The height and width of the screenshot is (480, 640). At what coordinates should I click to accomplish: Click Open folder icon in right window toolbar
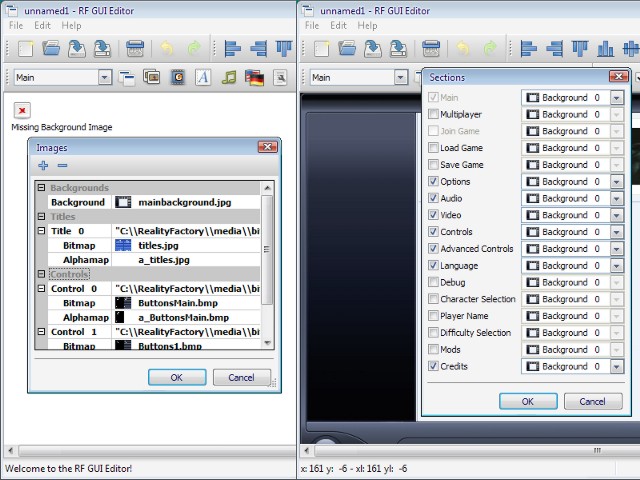pos(347,48)
